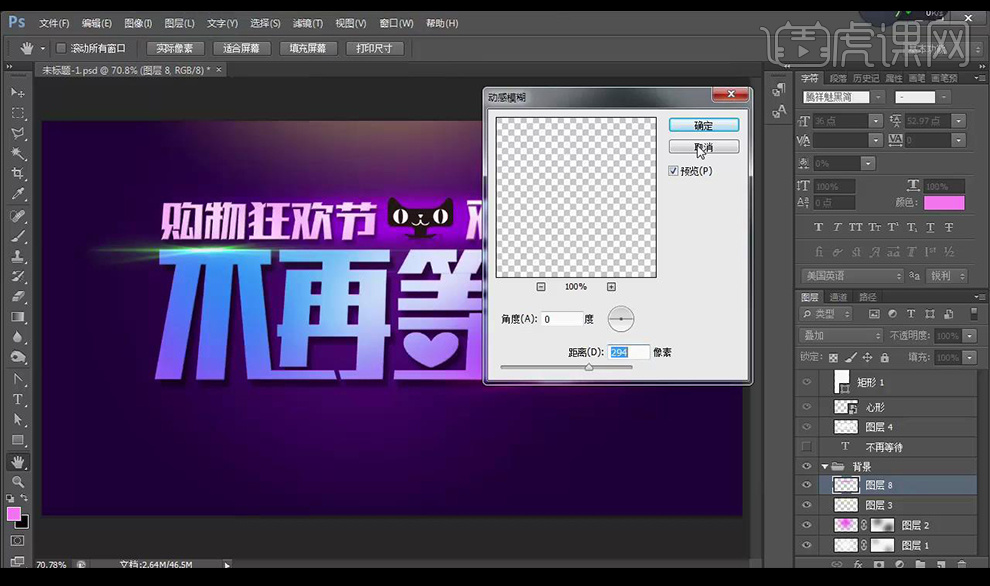Hide the 心形 layer

tap(807, 407)
